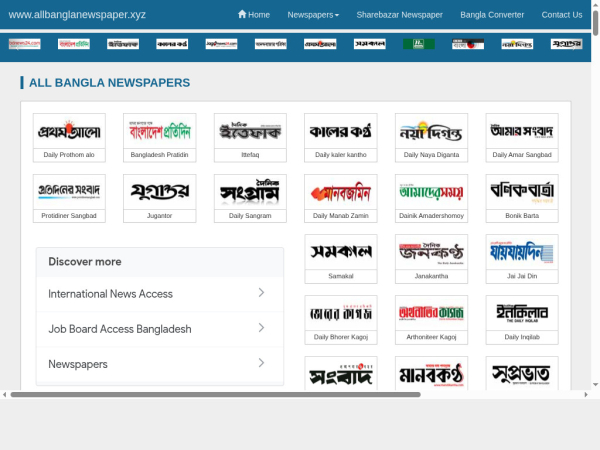
Task: Click chevron in Discover more Newspapers row
Action: (x=261, y=363)
